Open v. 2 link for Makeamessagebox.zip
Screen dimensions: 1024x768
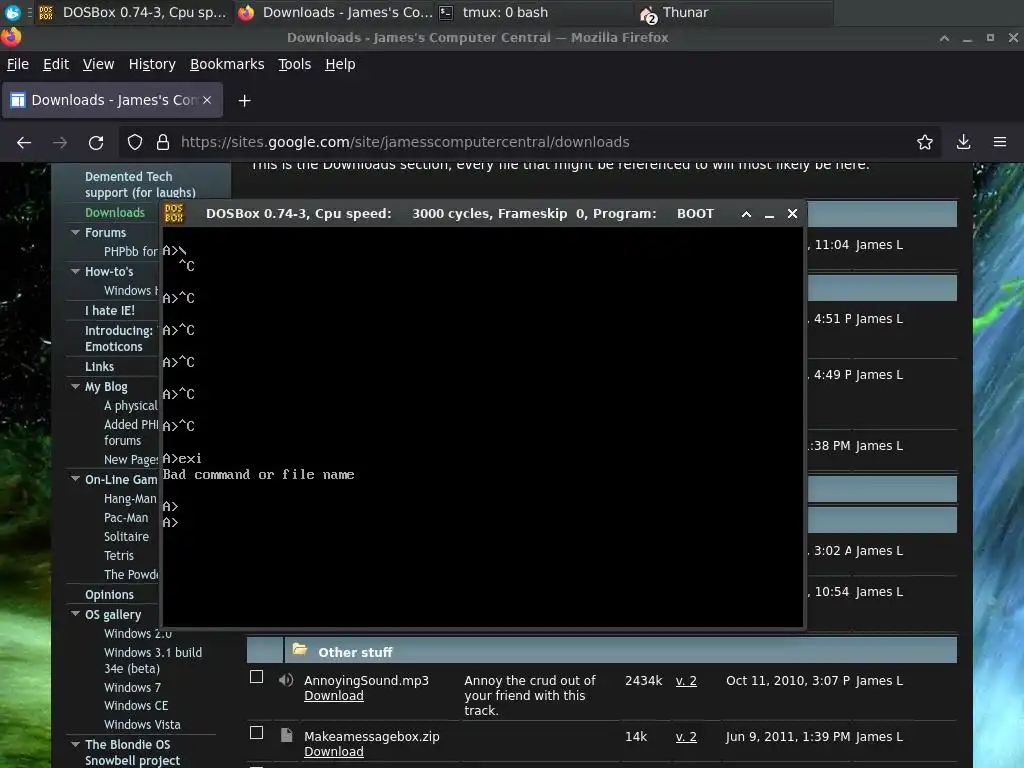[x=686, y=737]
